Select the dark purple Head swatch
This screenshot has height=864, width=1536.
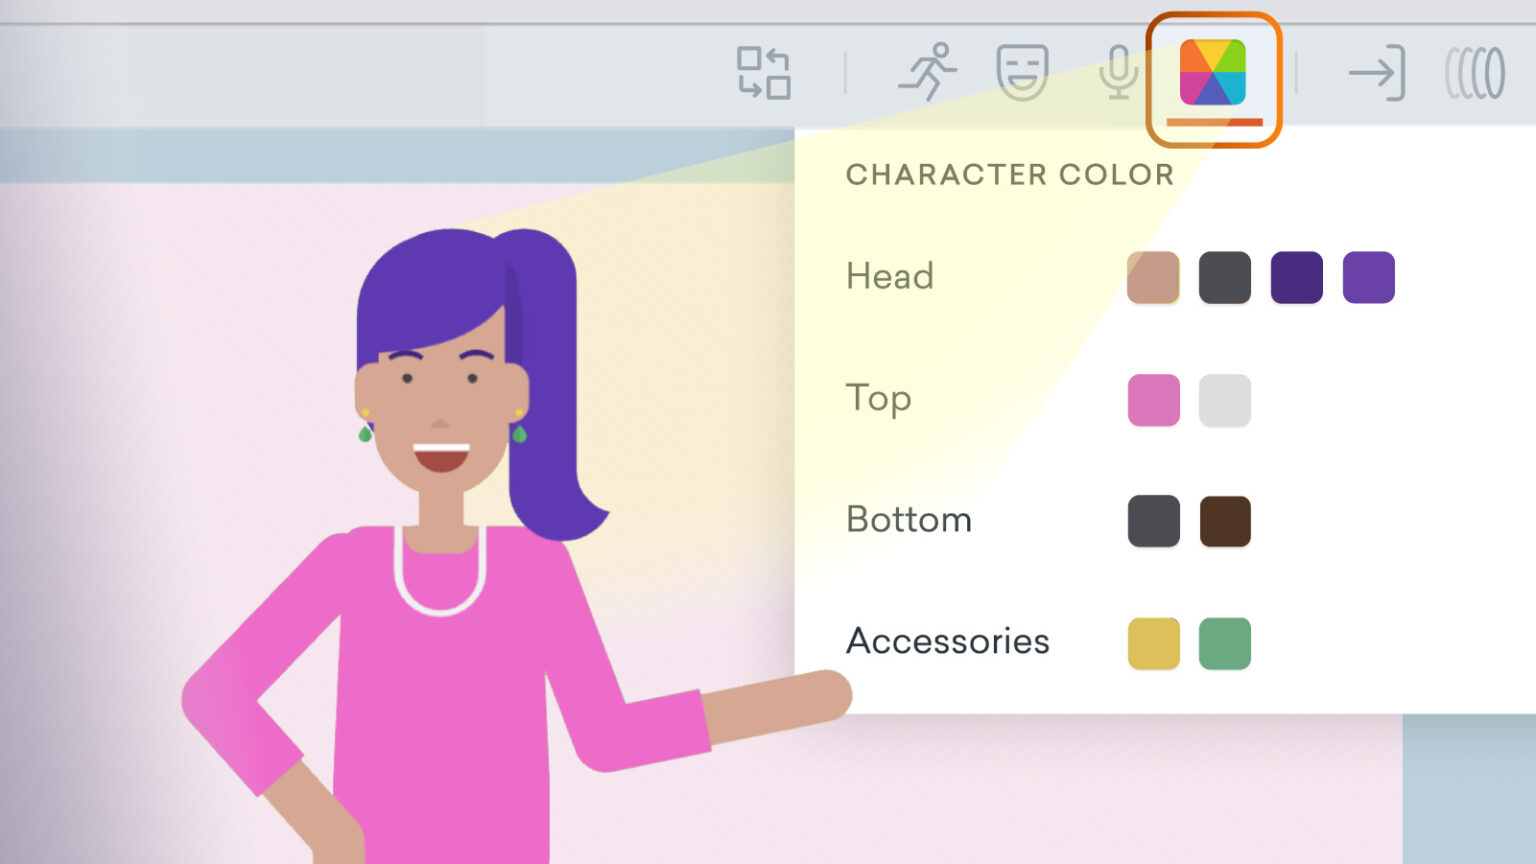(x=1296, y=277)
